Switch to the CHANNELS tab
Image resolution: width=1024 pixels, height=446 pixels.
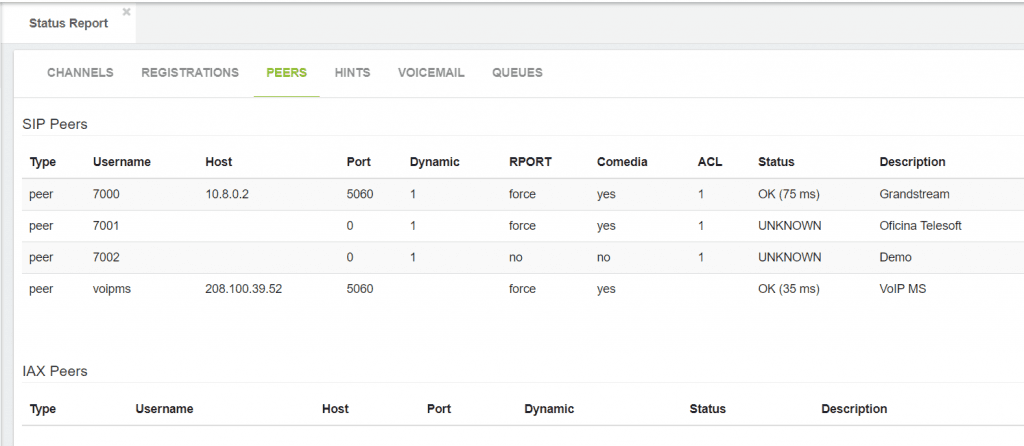tap(80, 72)
